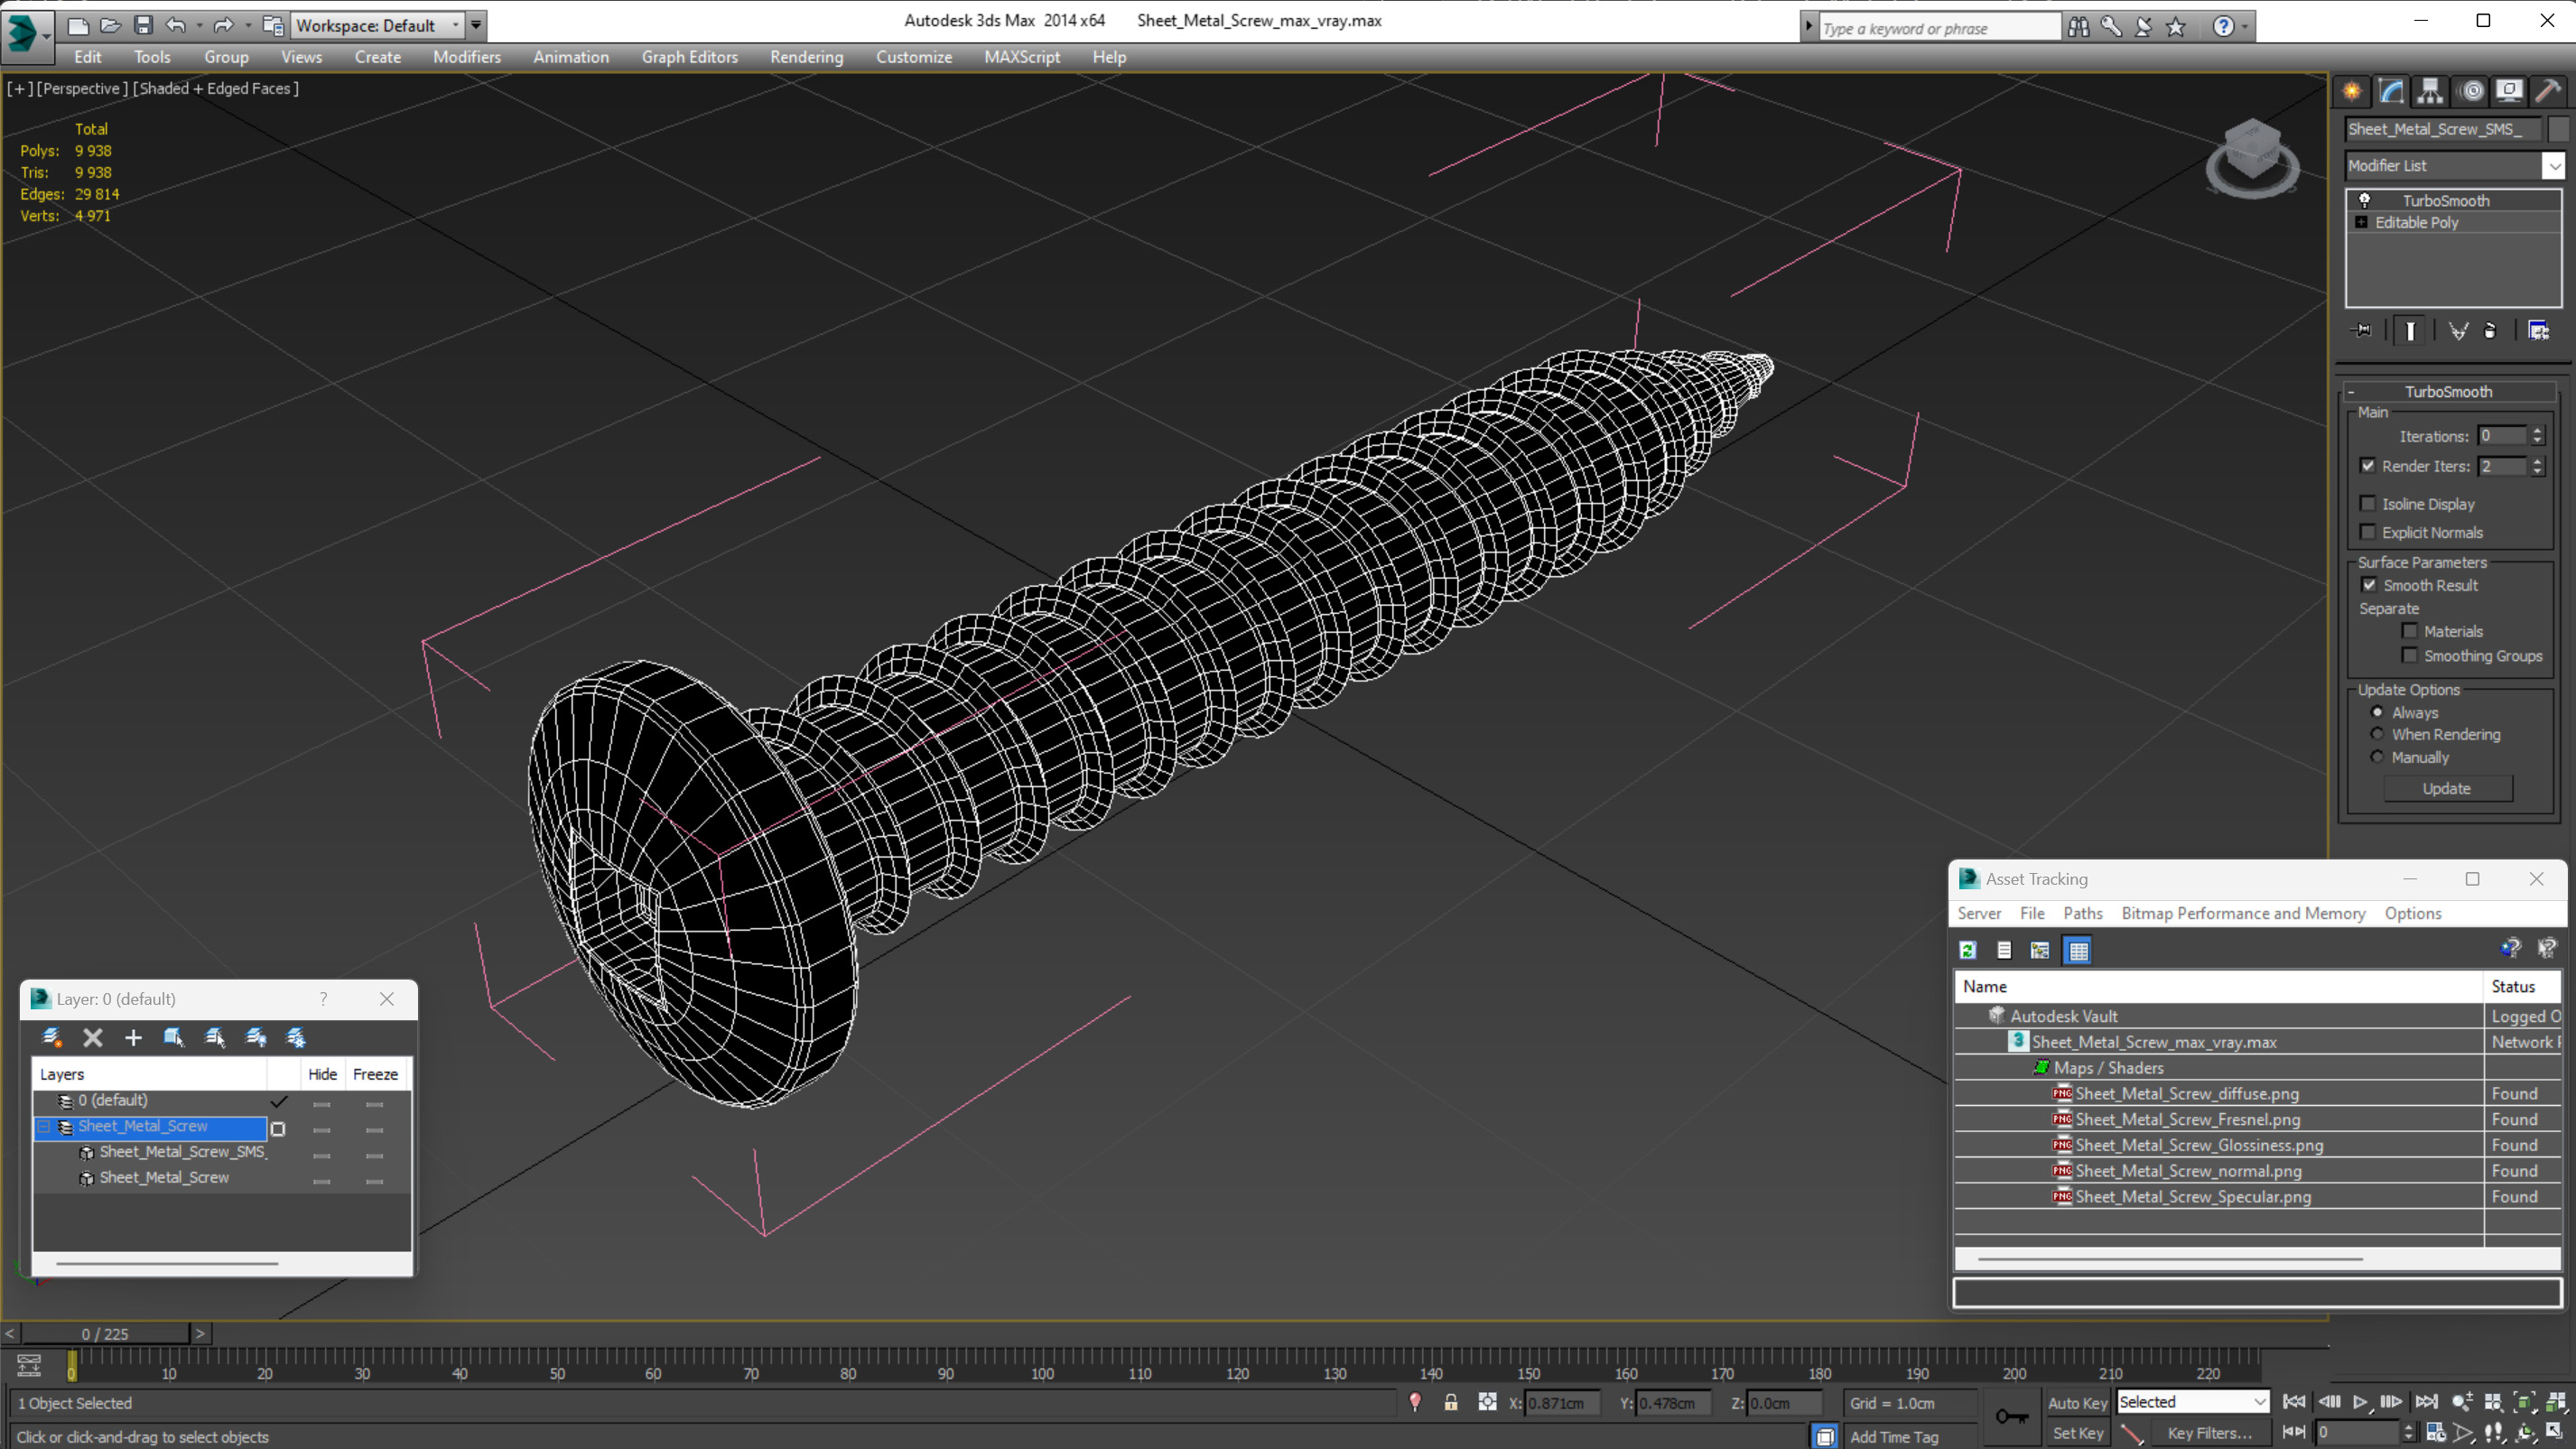Open the Modifier List dropdown
The height and width of the screenshot is (1449, 2576).
click(x=2554, y=165)
